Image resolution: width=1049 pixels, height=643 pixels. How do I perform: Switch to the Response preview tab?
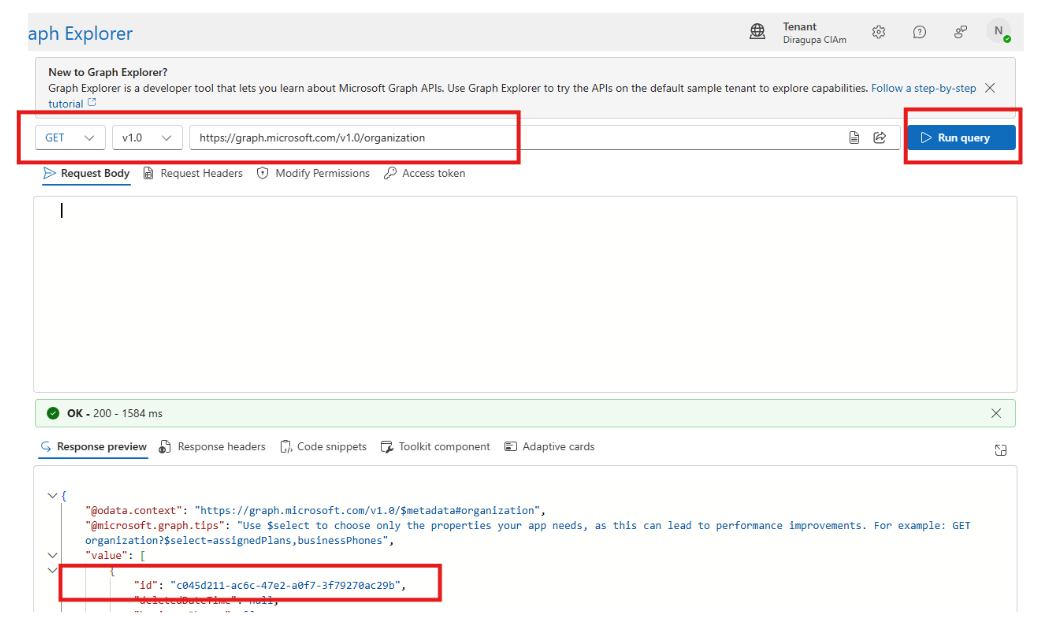click(93, 447)
